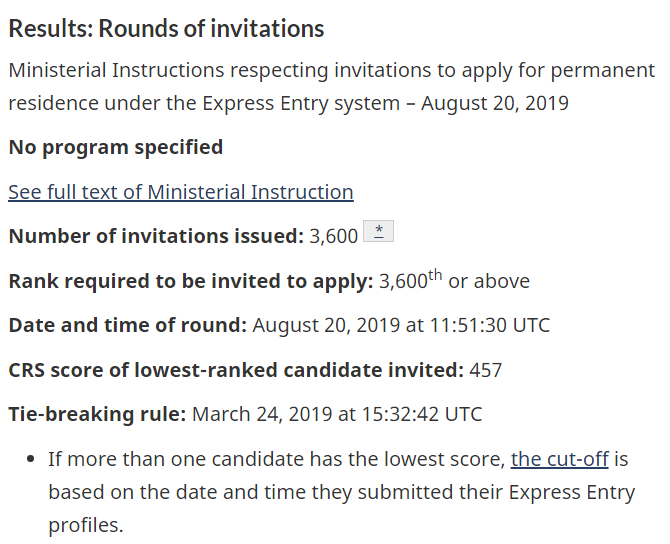Click the March 24, 2019 tie-breaking timestamp

click(337, 414)
